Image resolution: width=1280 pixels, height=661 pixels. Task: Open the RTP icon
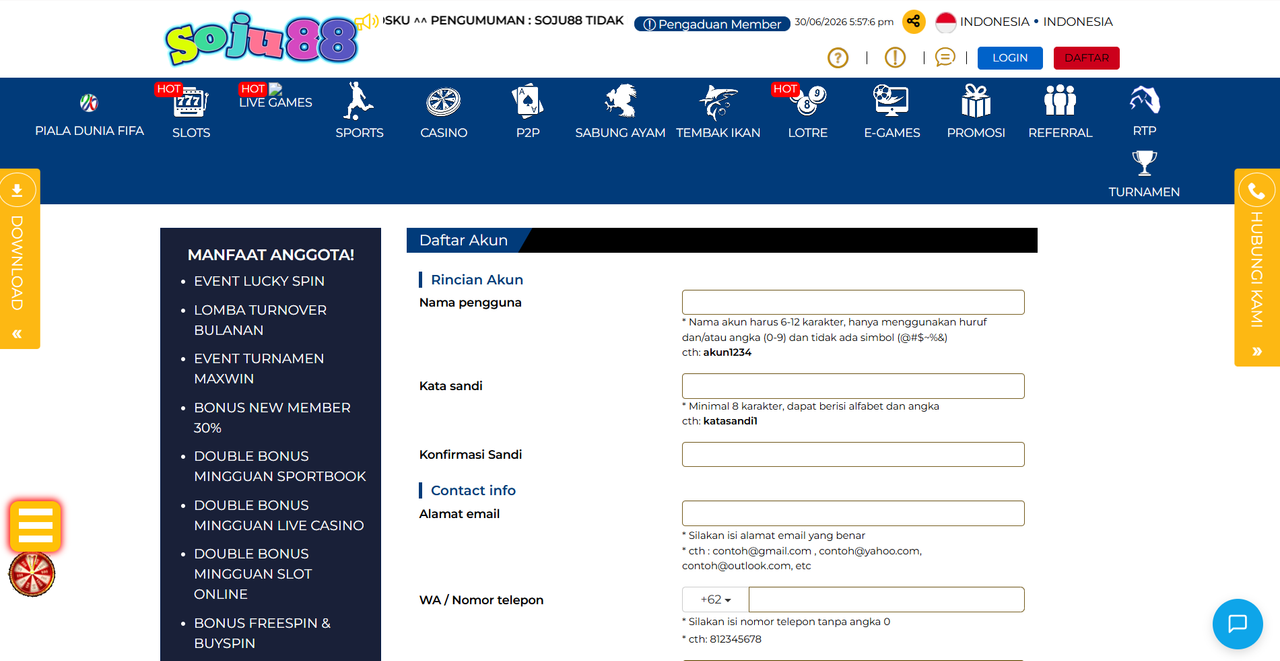[1144, 100]
